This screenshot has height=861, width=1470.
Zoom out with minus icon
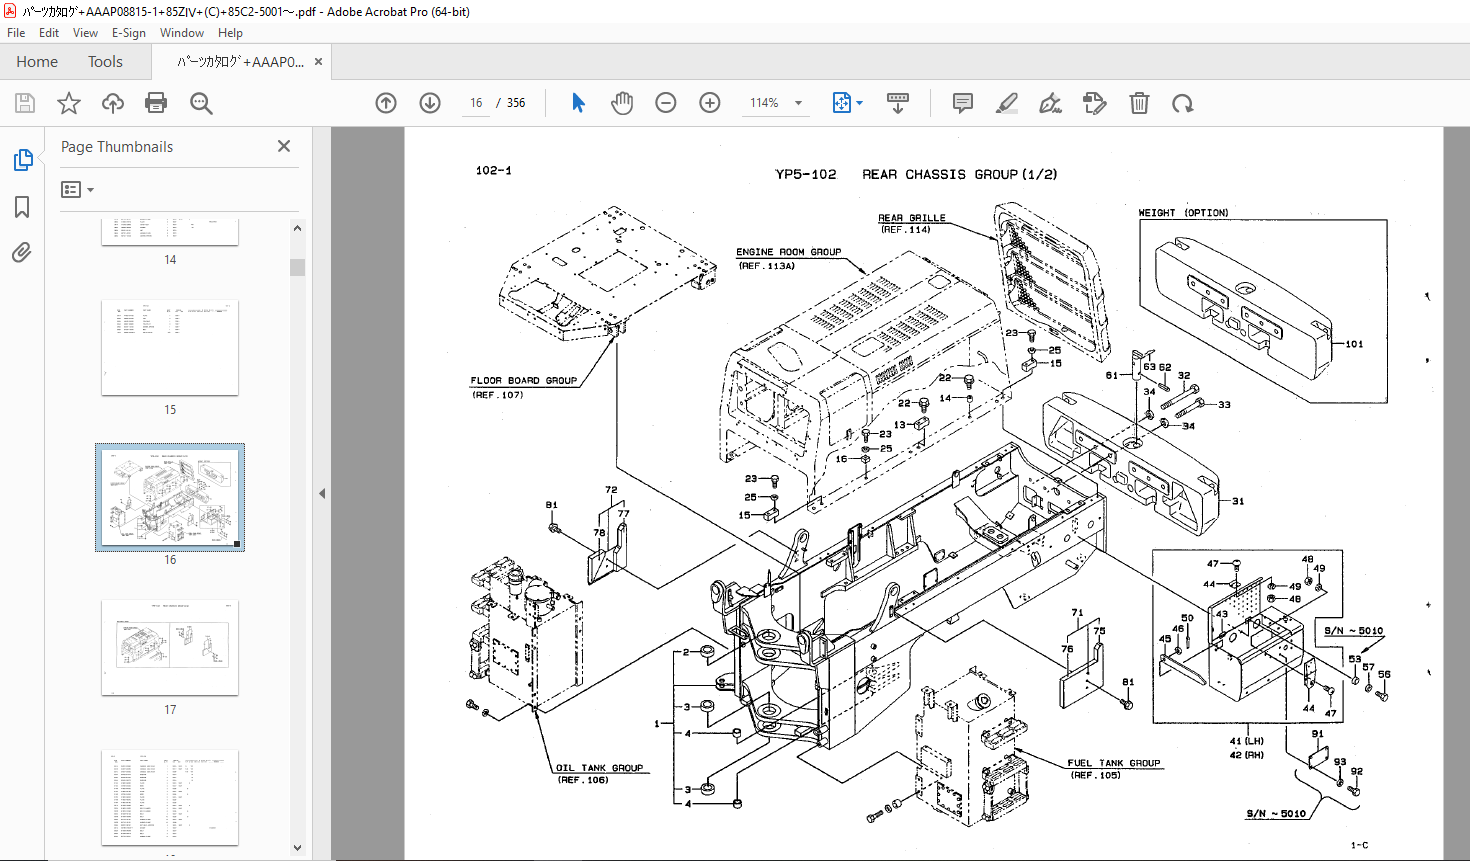point(666,103)
